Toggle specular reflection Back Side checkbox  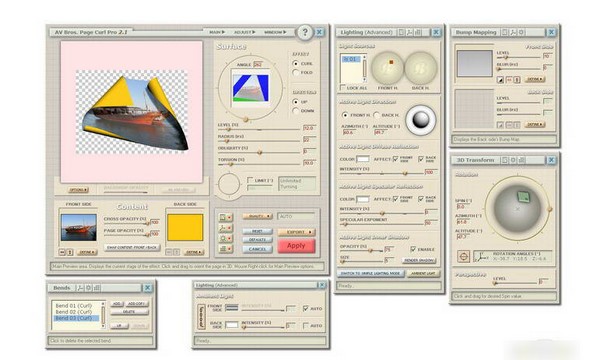(x=421, y=199)
